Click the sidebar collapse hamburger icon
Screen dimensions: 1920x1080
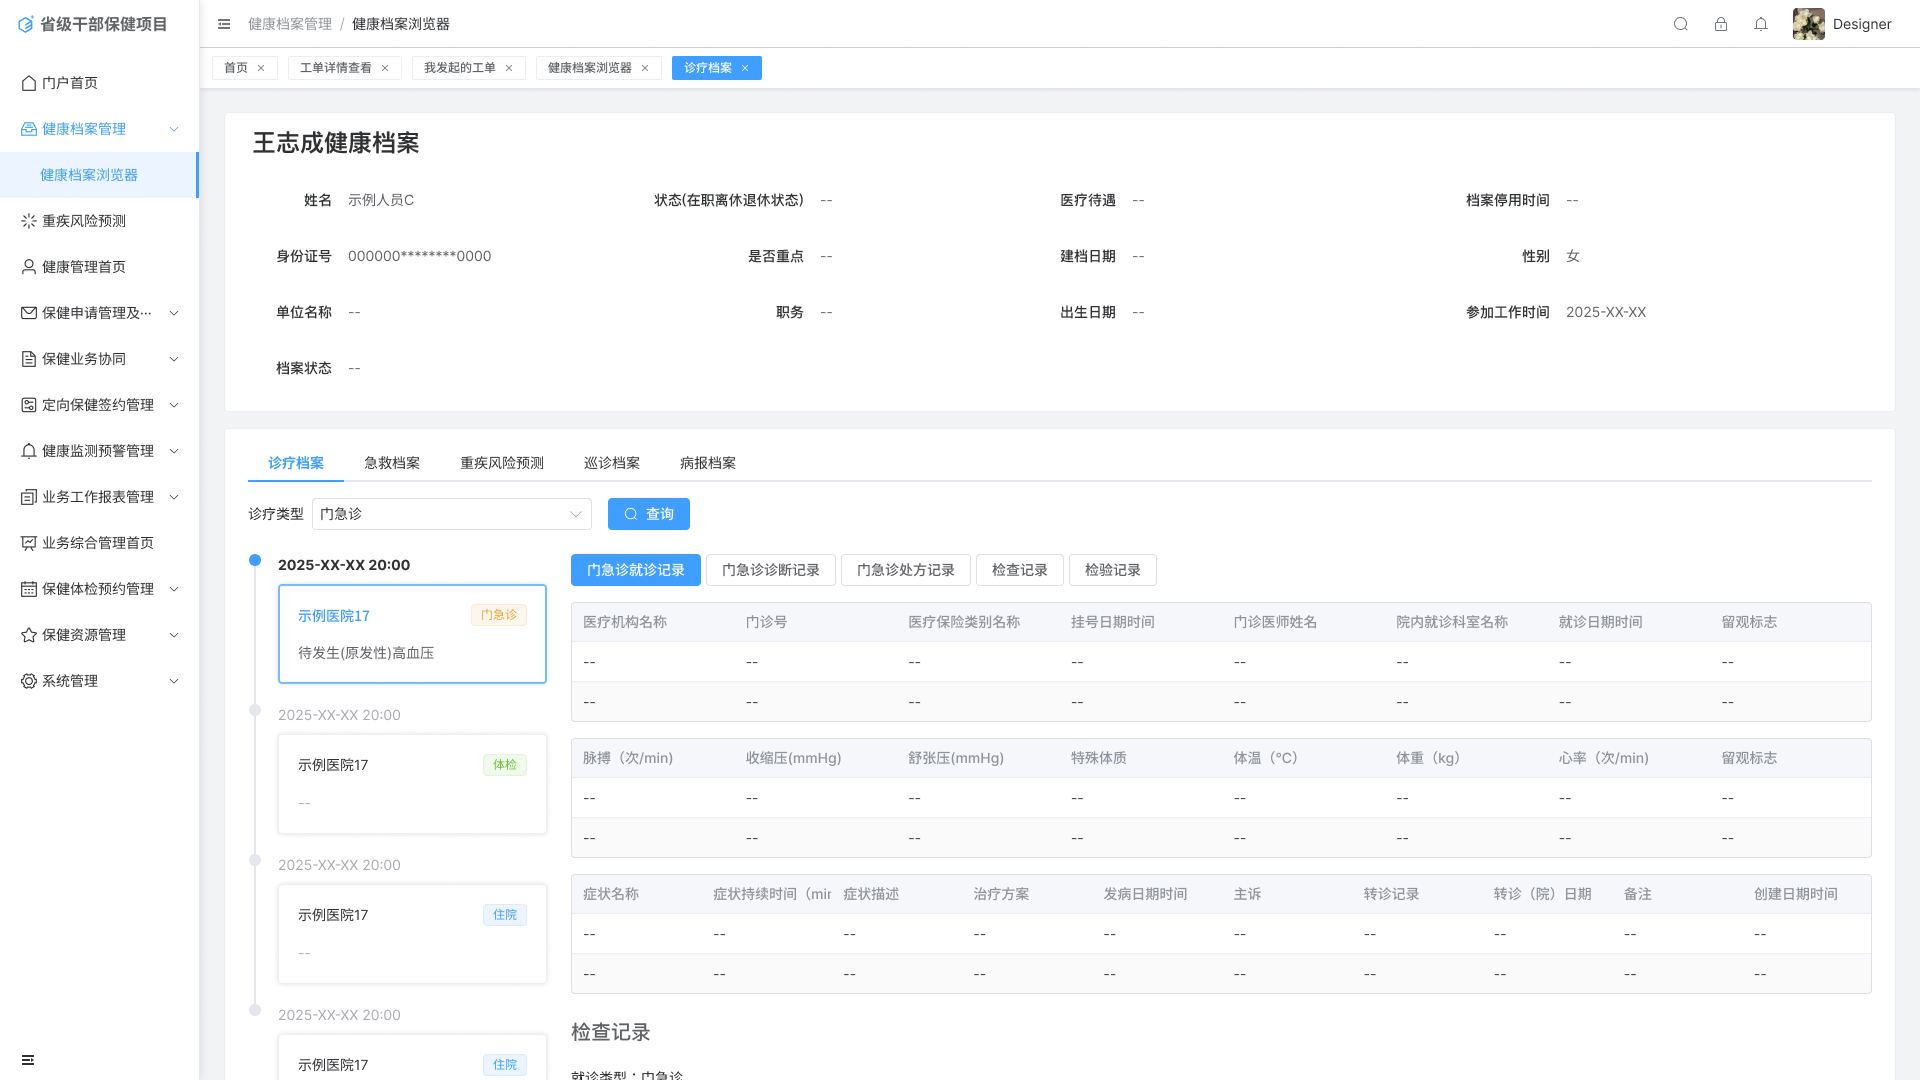tap(224, 24)
